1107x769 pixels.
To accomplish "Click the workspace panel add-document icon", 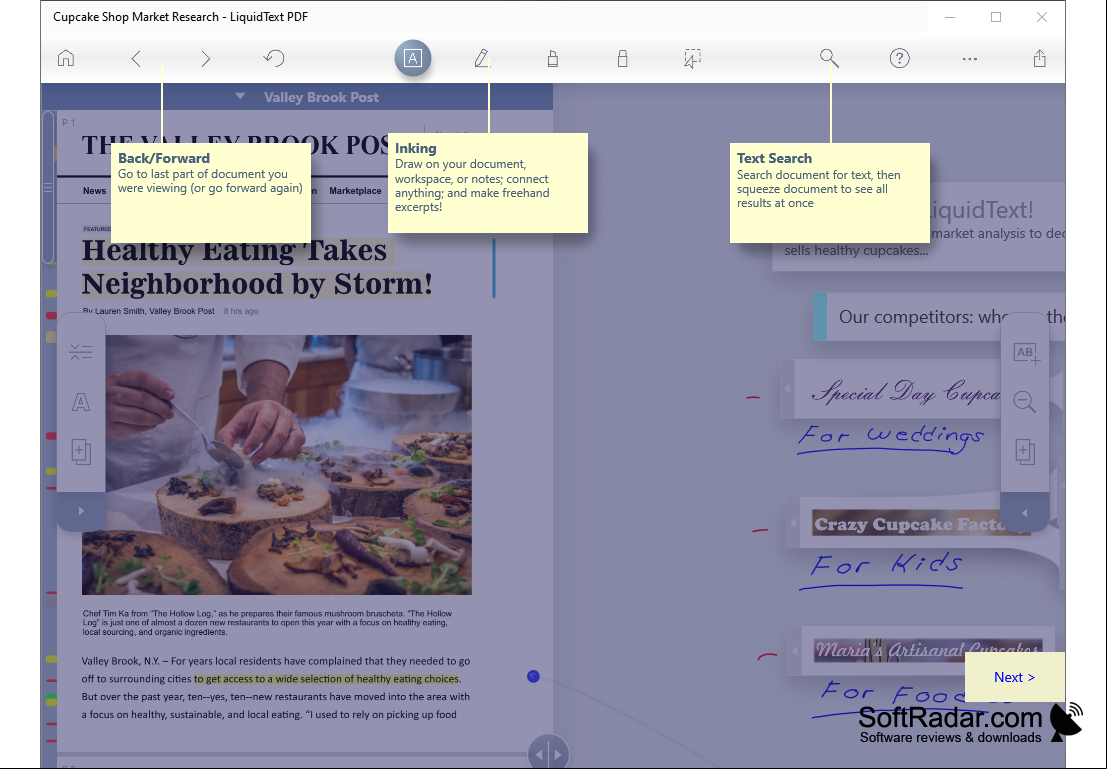I will 1025,452.
